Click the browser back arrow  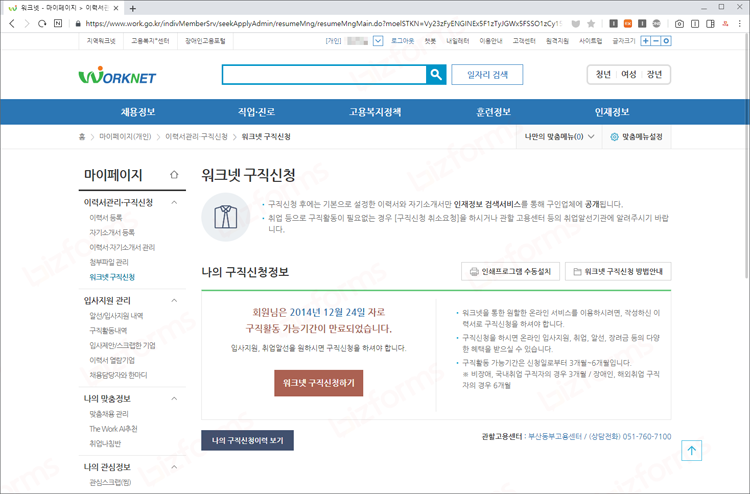[12, 23]
